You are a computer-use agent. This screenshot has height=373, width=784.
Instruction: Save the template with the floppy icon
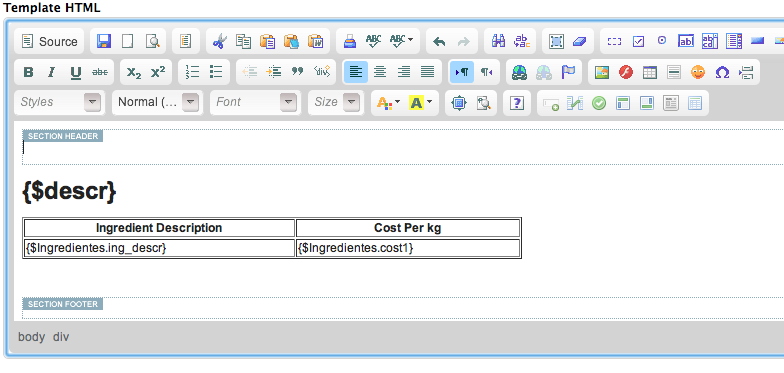tap(104, 42)
